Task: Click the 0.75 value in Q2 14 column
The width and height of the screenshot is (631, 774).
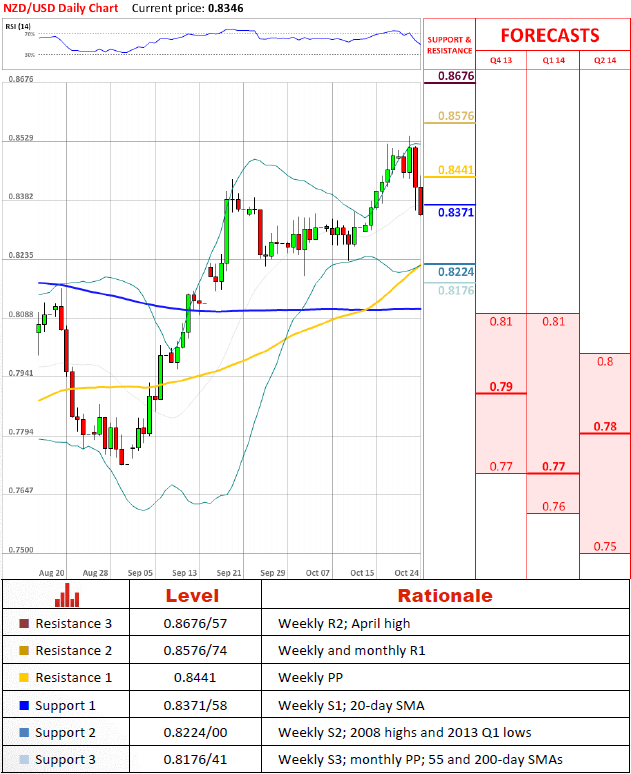Action: [605, 546]
